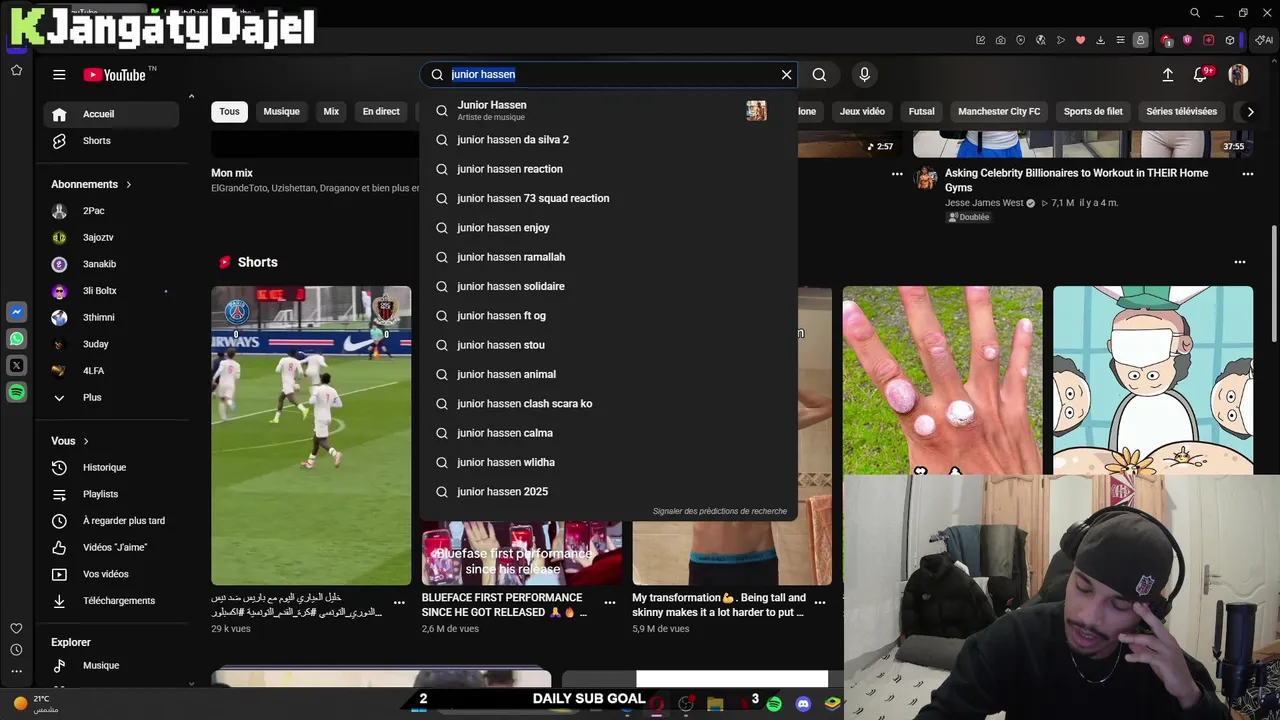Select suggestion junior hassen calma
1280x720 pixels.
click(x=608, y=433)
